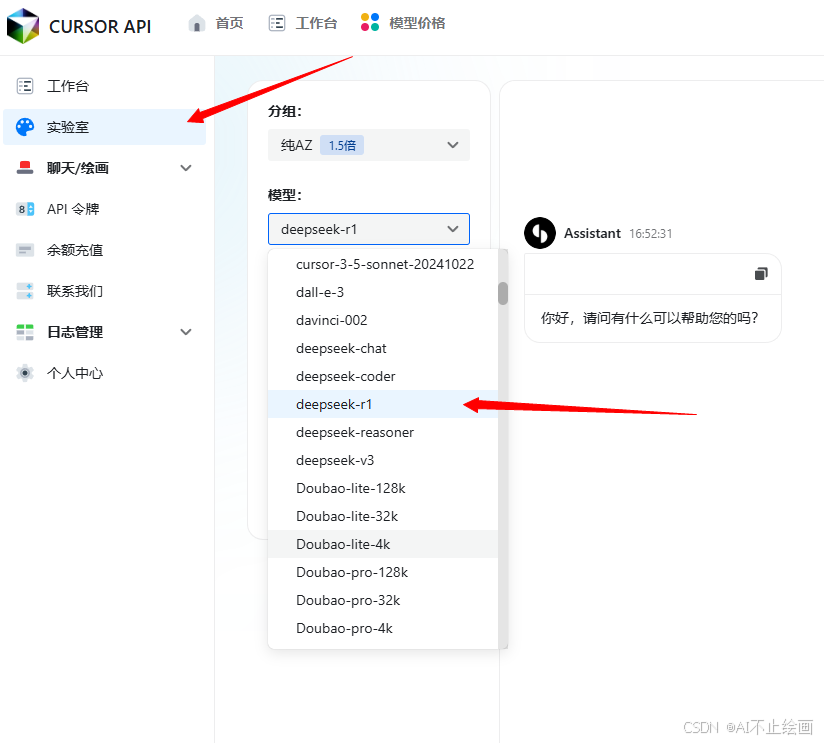Click the green grid icon for 日志管理
Image resolution: width=824 pixels, height=743 pixels.
[25, 332]
